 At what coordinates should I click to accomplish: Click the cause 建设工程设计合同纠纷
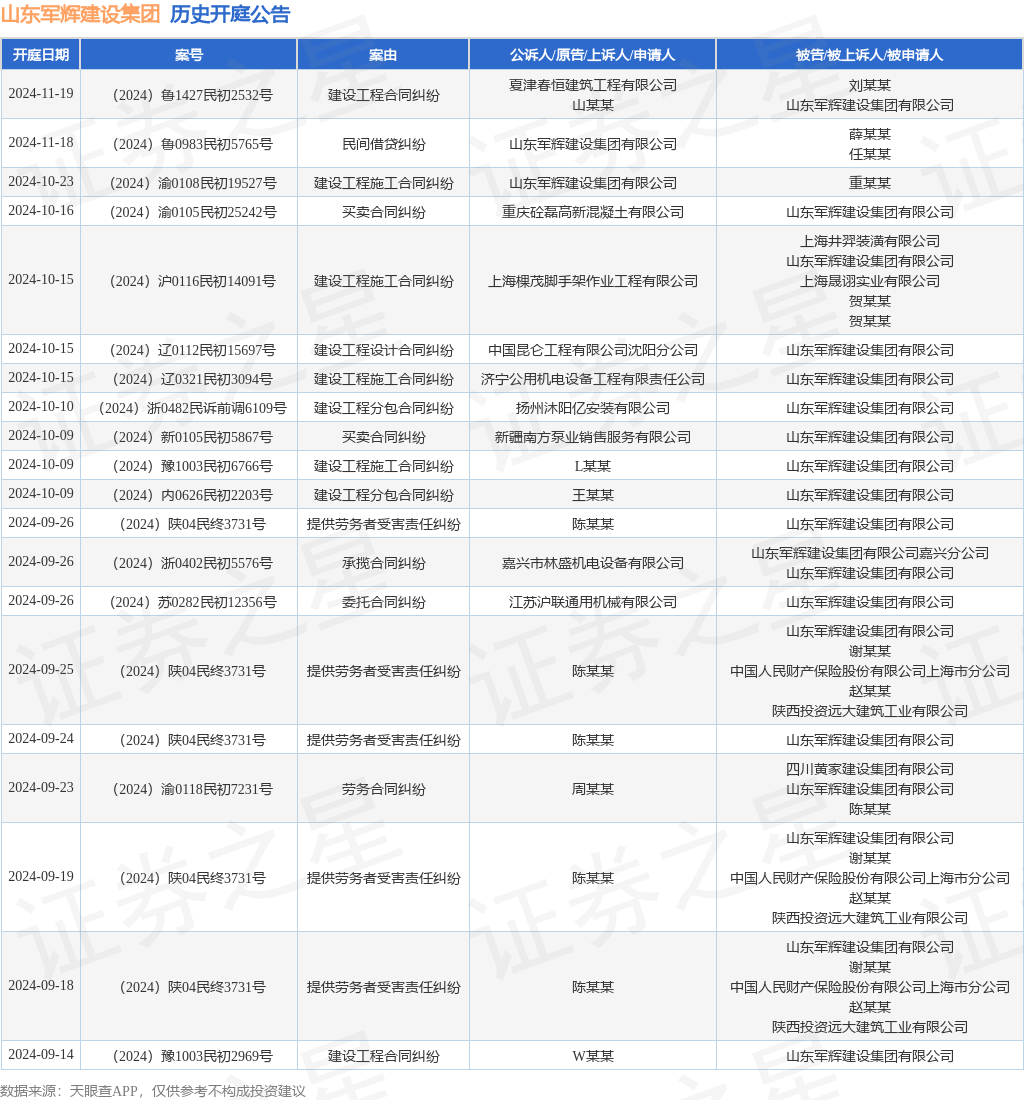384,350
